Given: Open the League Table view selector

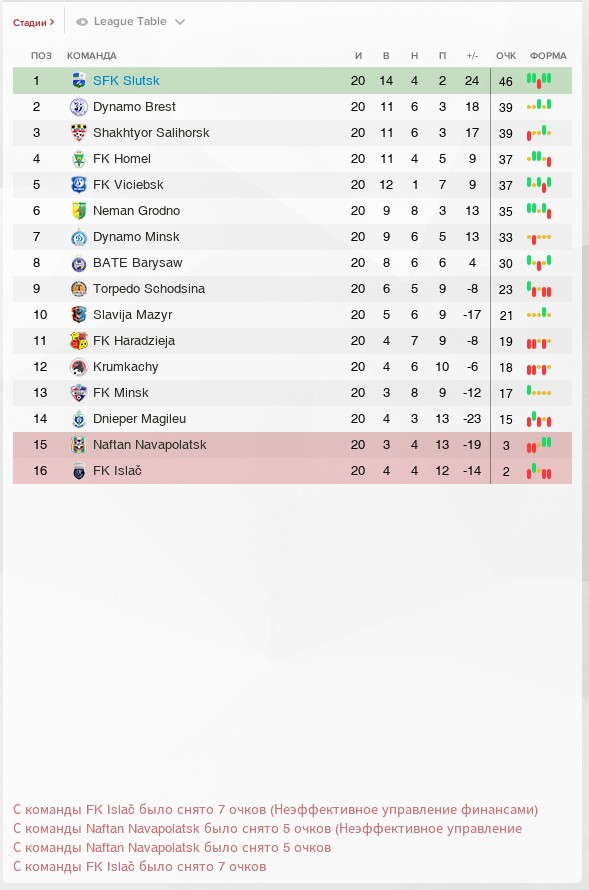Looking at the screenshot, I should pos(131,22).
